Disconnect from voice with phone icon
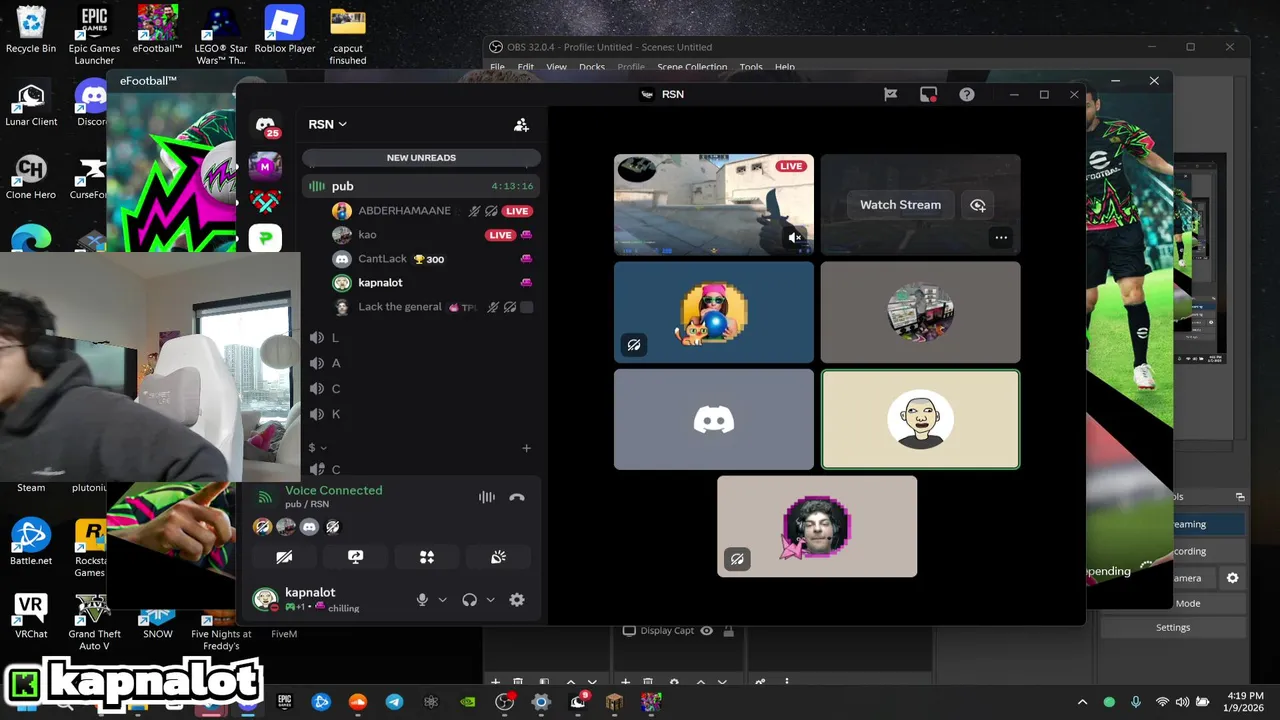Viewport: 1280px width, 720px height. click(x=517, y=497)
